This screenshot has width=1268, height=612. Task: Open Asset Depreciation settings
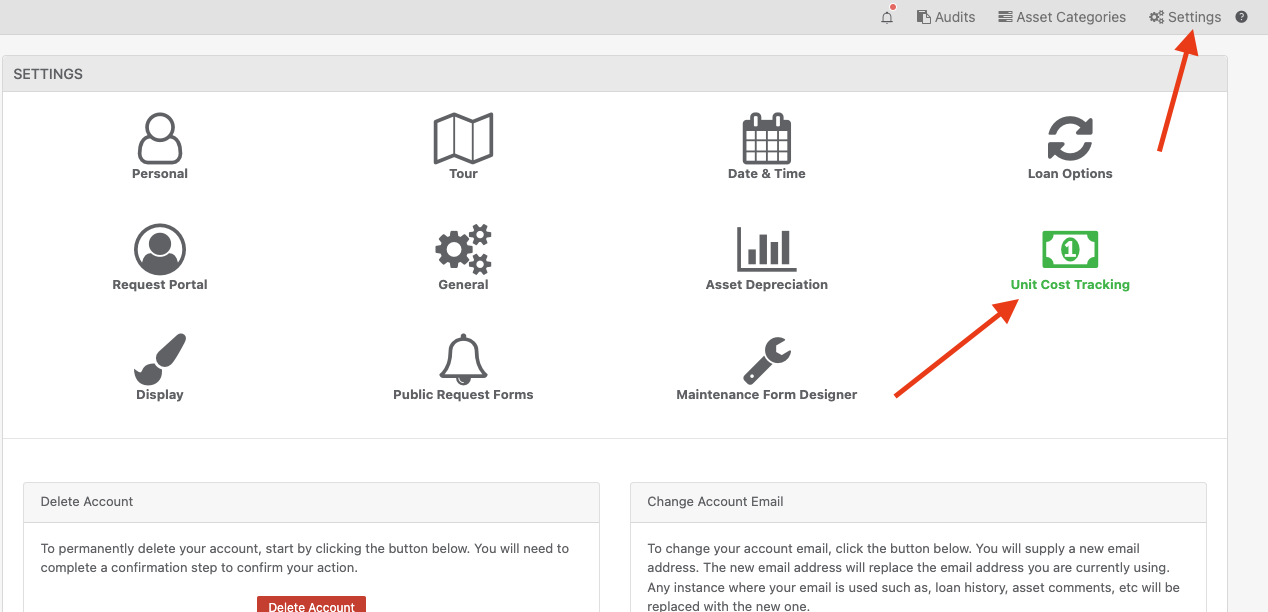pos(766,256)
